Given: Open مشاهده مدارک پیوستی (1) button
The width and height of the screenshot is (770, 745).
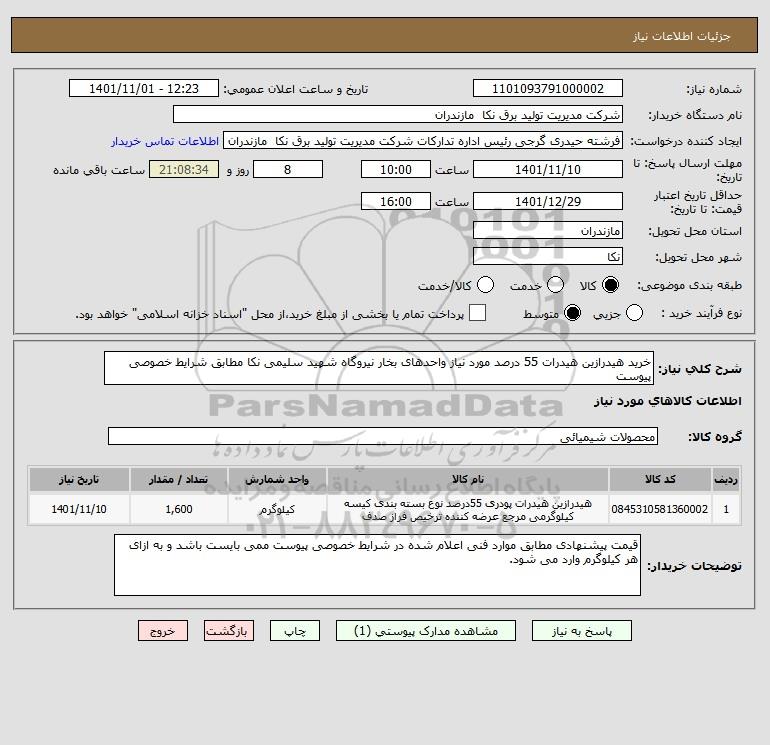Looking at the screenshot, I should (426, 631).
